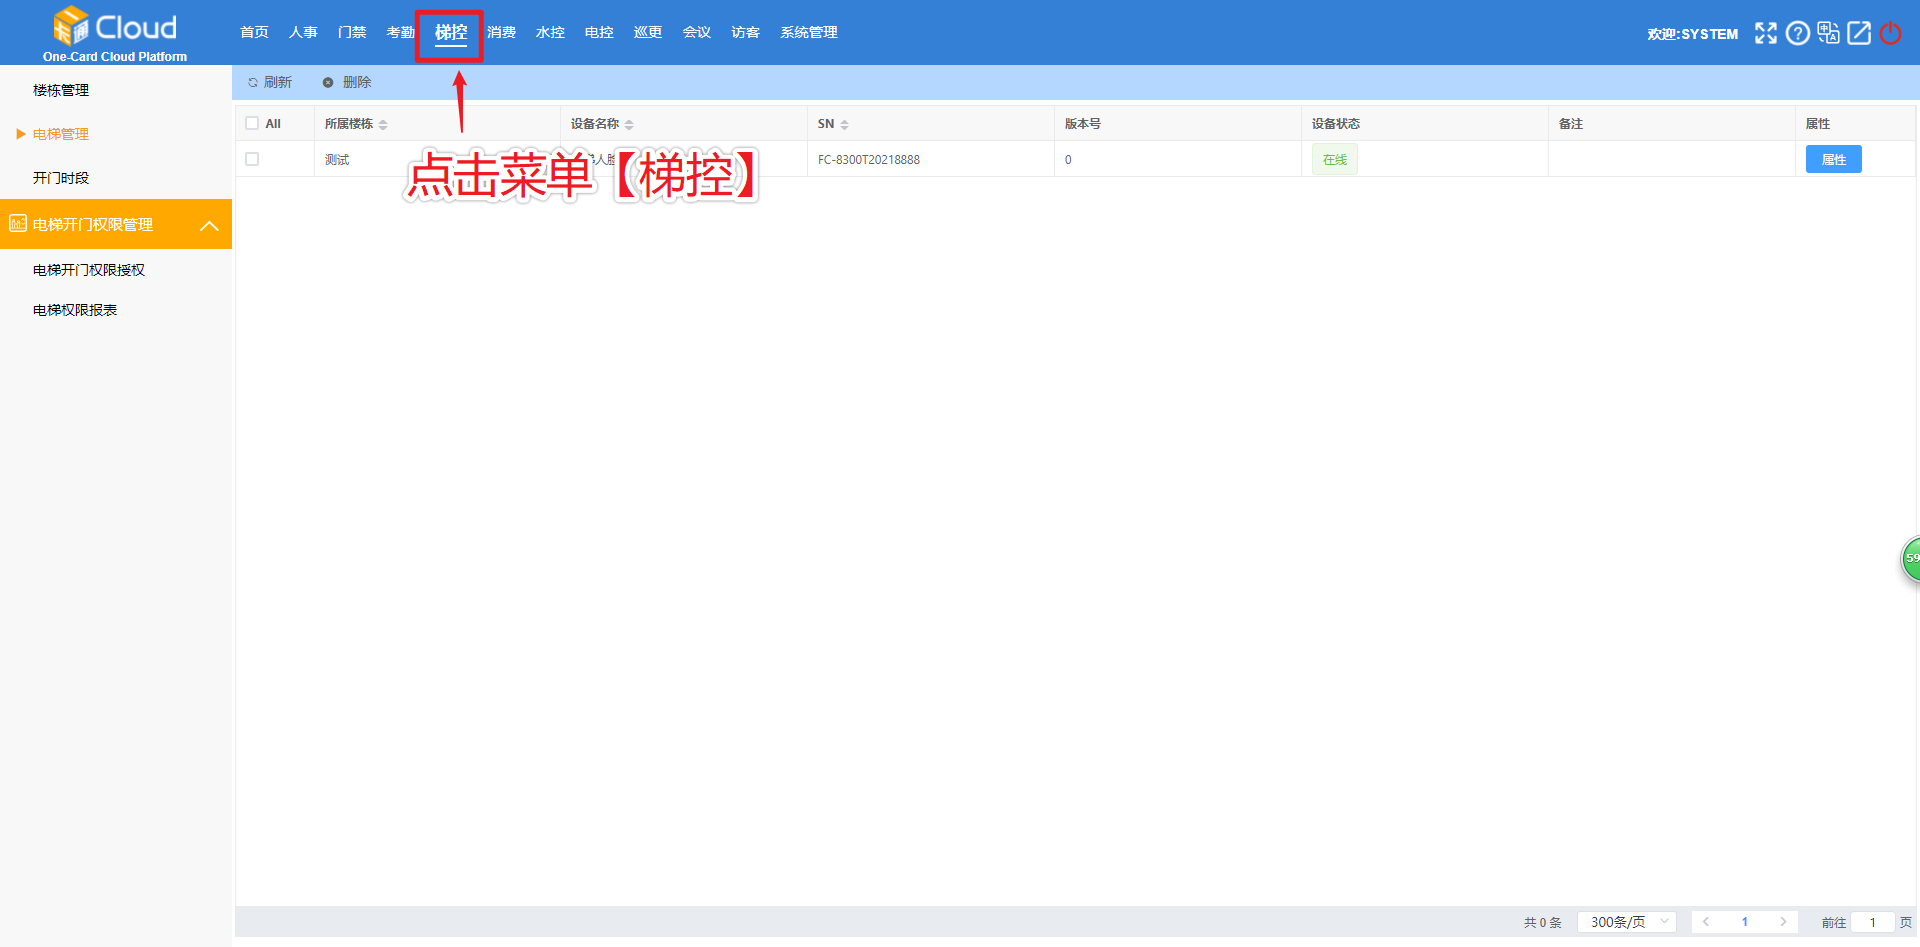Click the 刷新 refresh toolbar icon
The height and width of the screenshot is (947, 1920).
point(253,83)
